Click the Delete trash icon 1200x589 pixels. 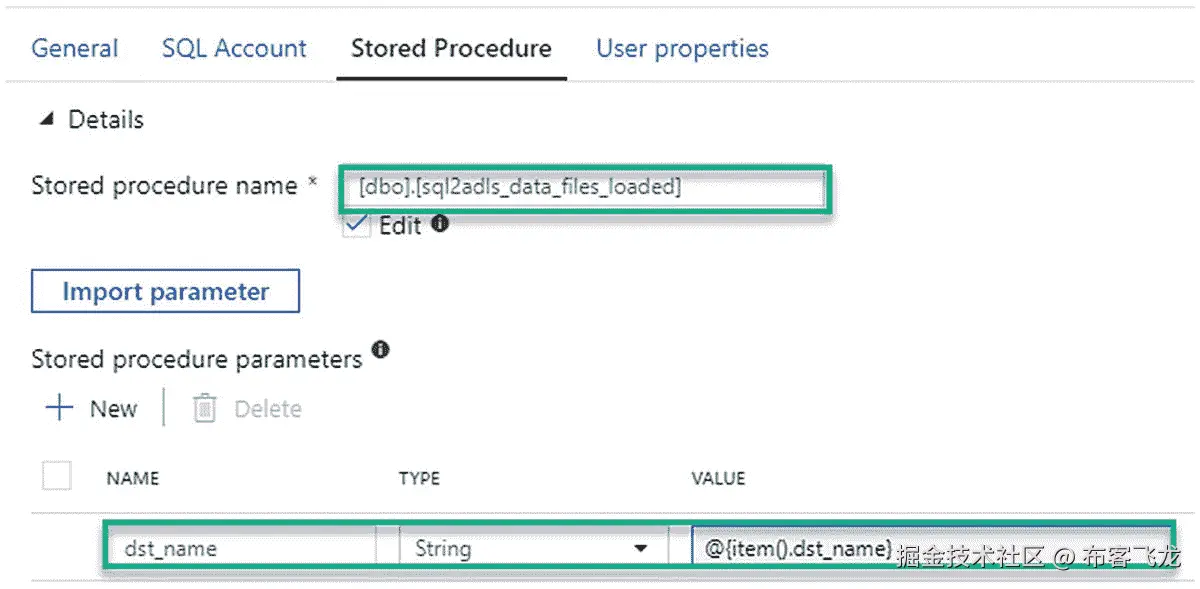coord(204,408)
